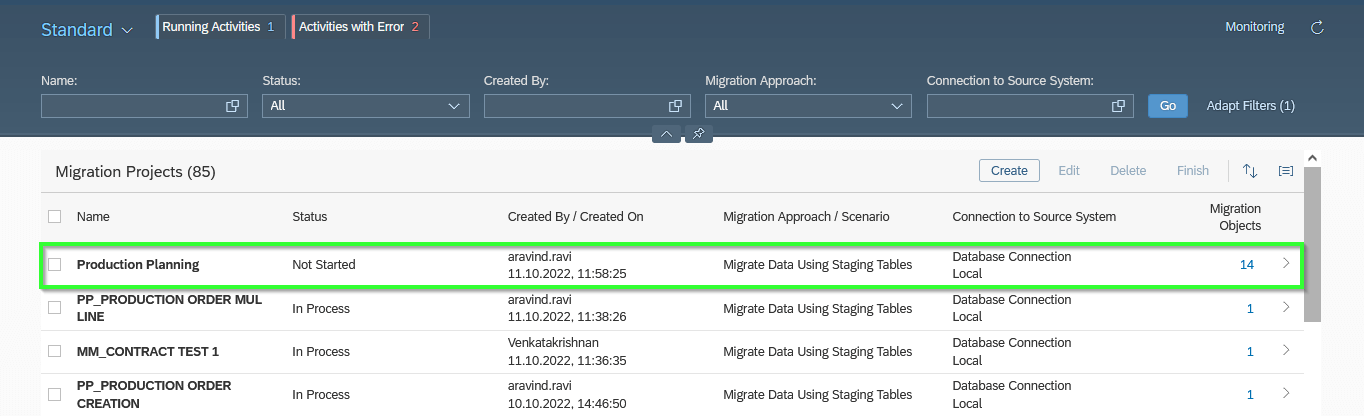Click the refresh icon beside Monitoring
This screenshot has width=1364, height=416.
(1317, 28)
